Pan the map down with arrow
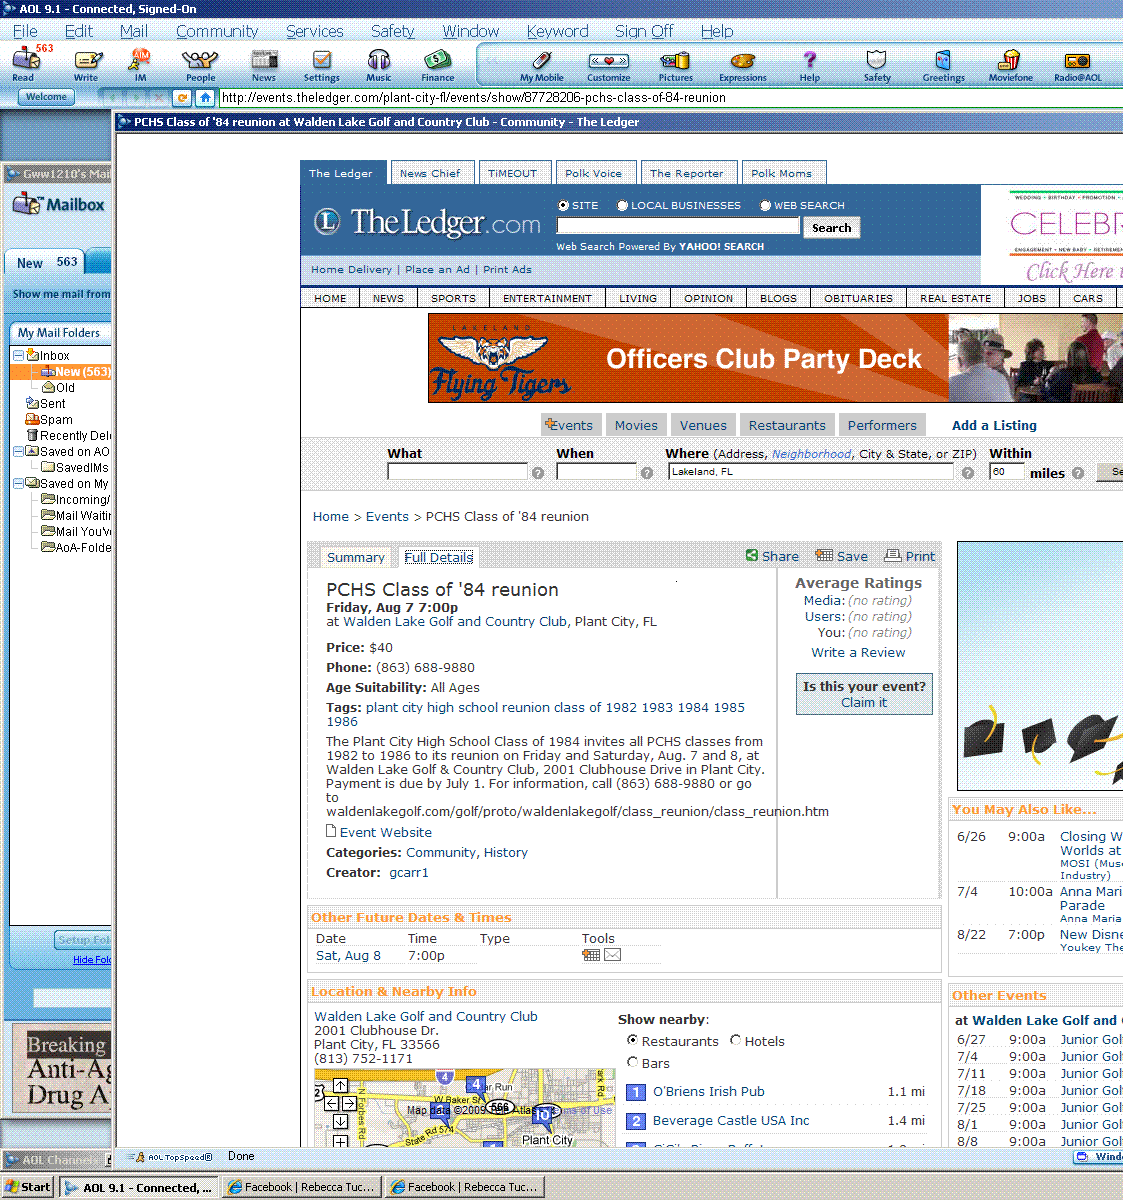Viewport: 1123px width, 1200px height. pos(340,1121)
